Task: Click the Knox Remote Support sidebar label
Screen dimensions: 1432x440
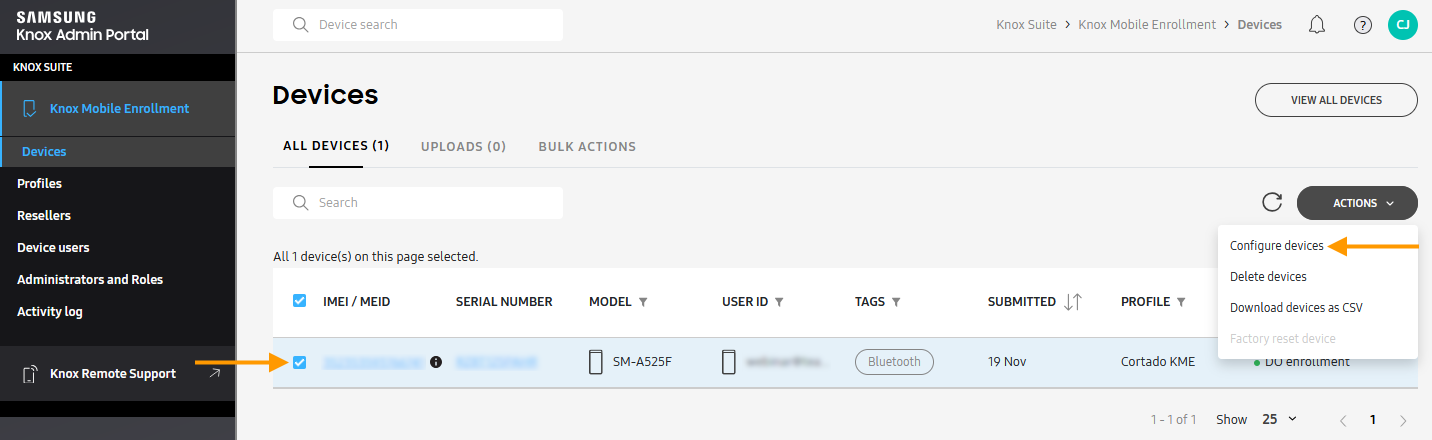Action: tap(113, 374)
